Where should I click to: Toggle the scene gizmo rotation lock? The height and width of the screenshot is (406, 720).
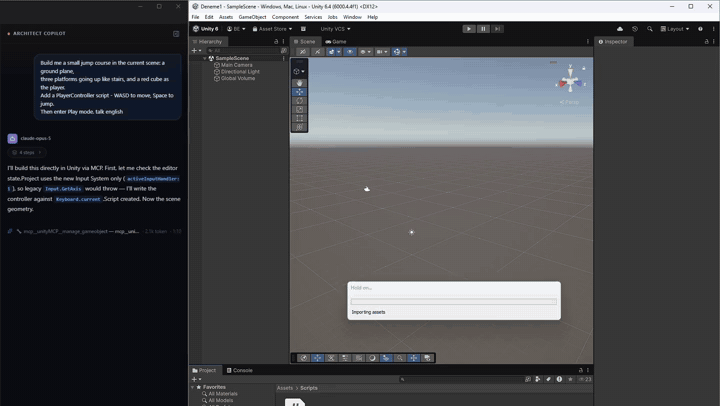point(584,68)
